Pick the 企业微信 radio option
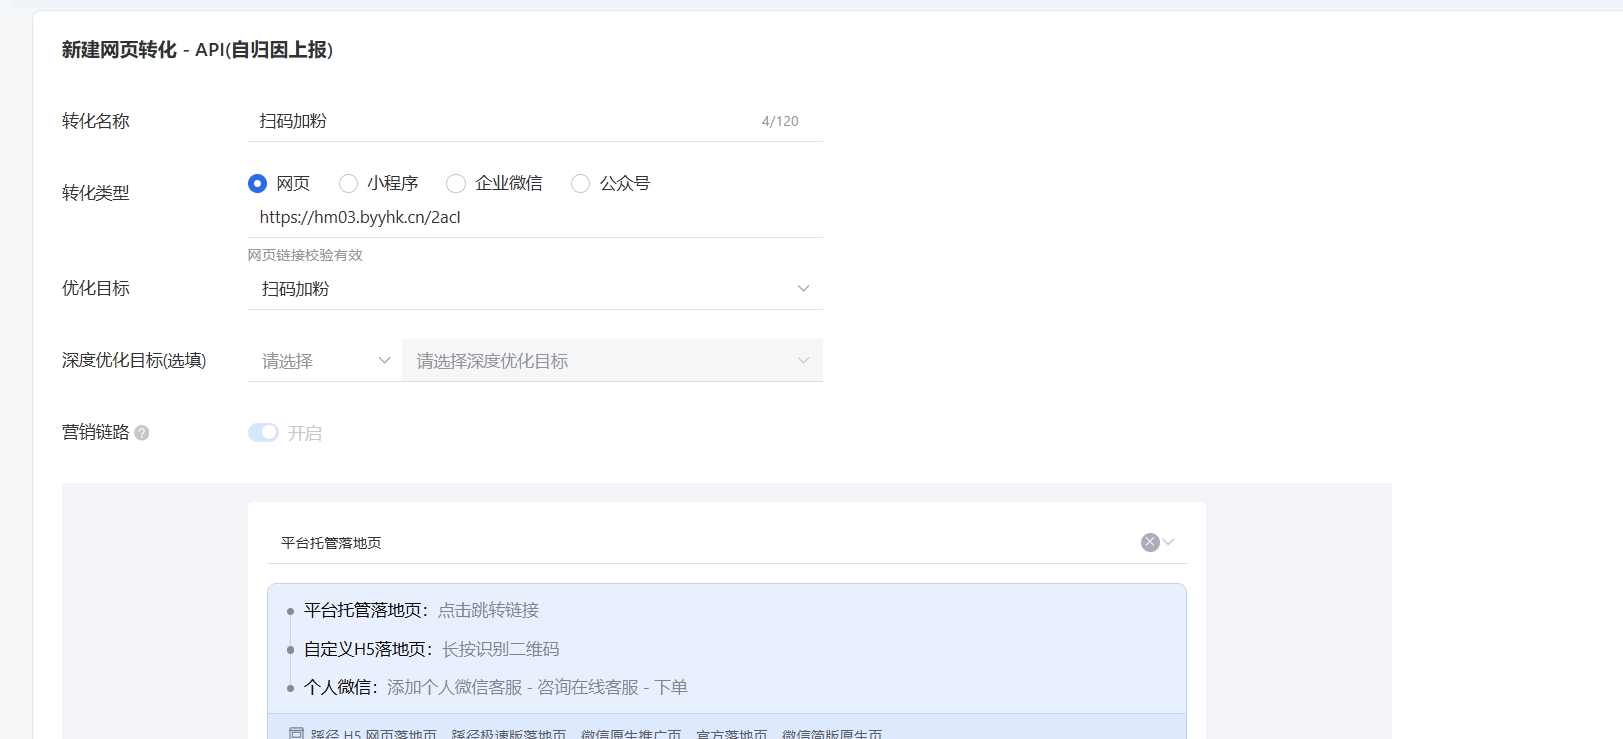This screenshot has height=739, width=1623. click(456, 183)
